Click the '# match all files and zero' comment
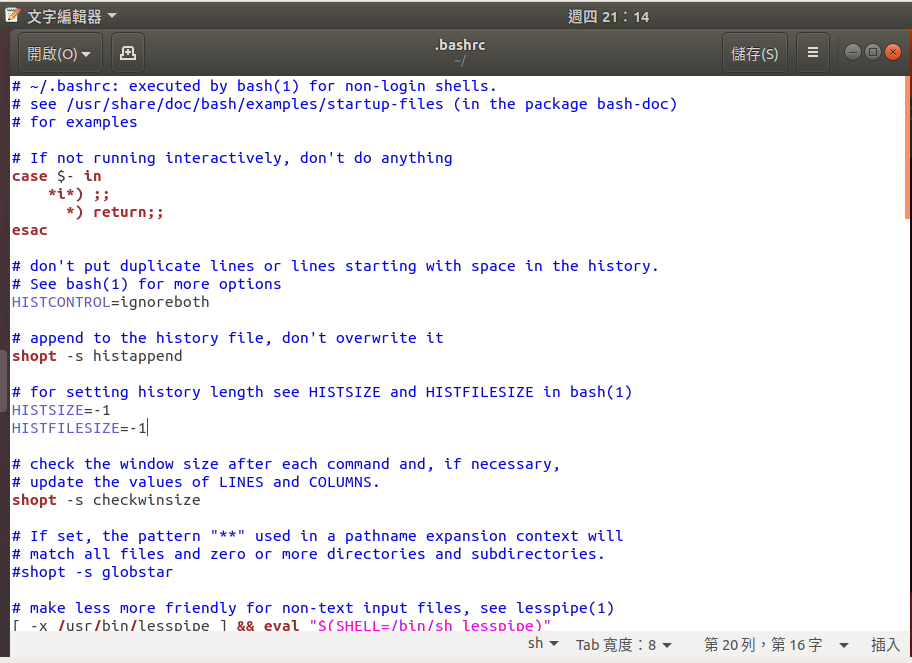The height and width of the screenshot is (663, 912). 308,554
